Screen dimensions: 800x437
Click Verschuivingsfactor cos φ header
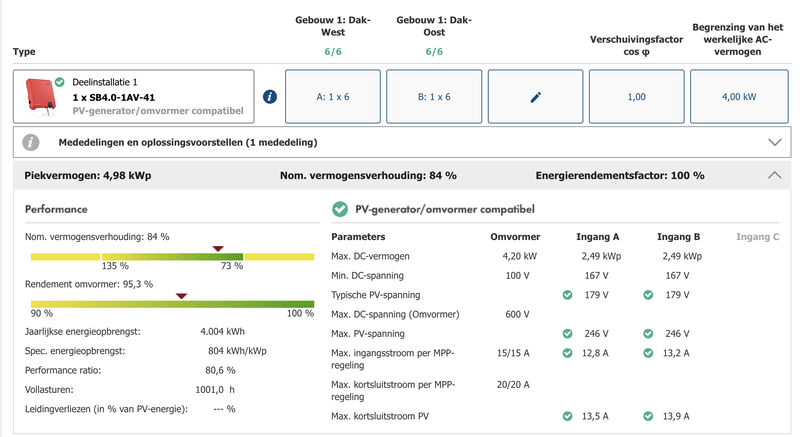point(636,45)
